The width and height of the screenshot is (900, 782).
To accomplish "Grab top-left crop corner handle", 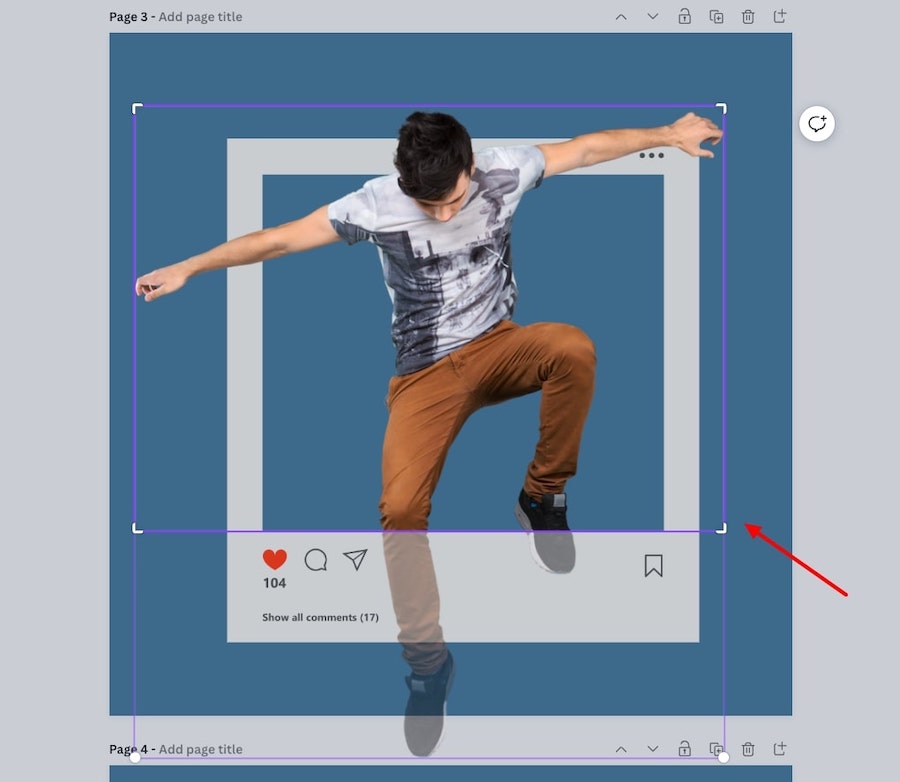I will pyautogui.click(x=137, y=109).
